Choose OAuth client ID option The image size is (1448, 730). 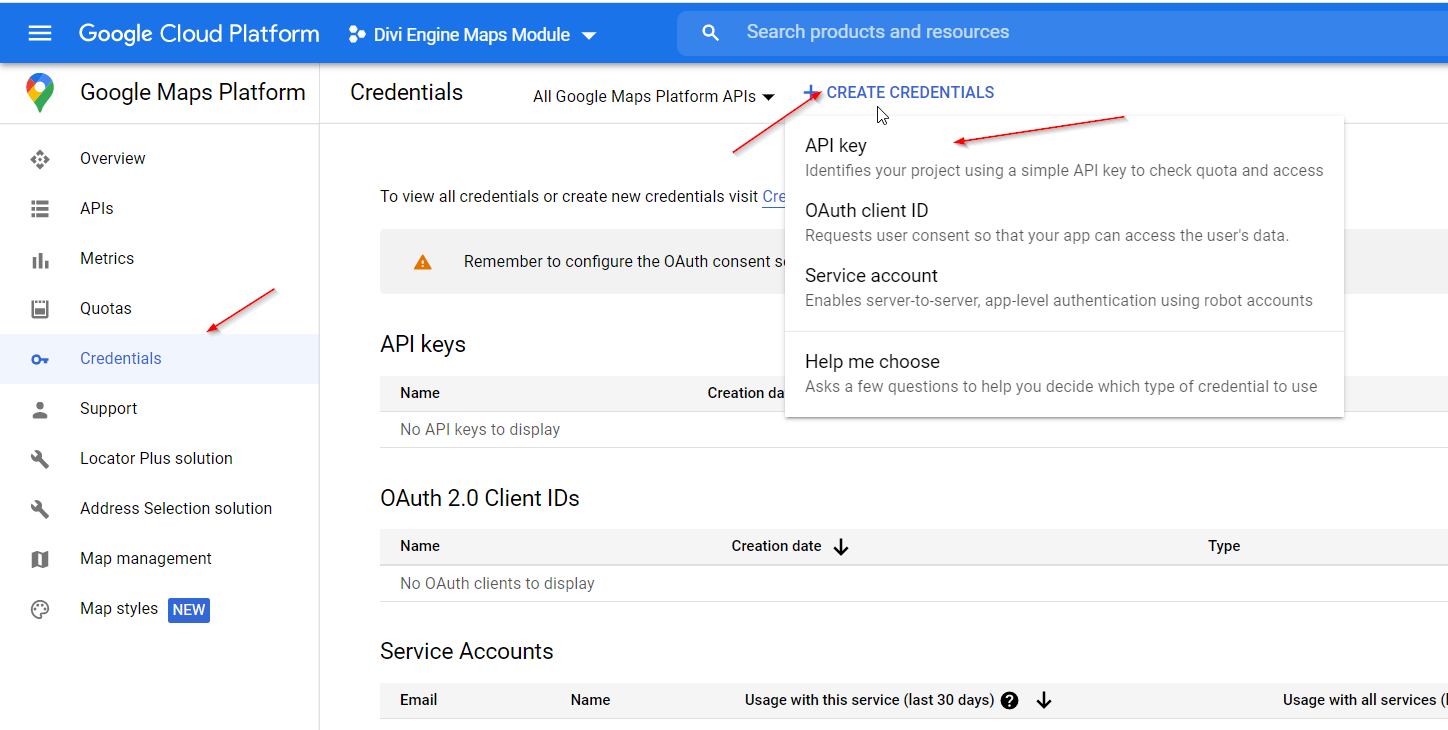(866, 211)
